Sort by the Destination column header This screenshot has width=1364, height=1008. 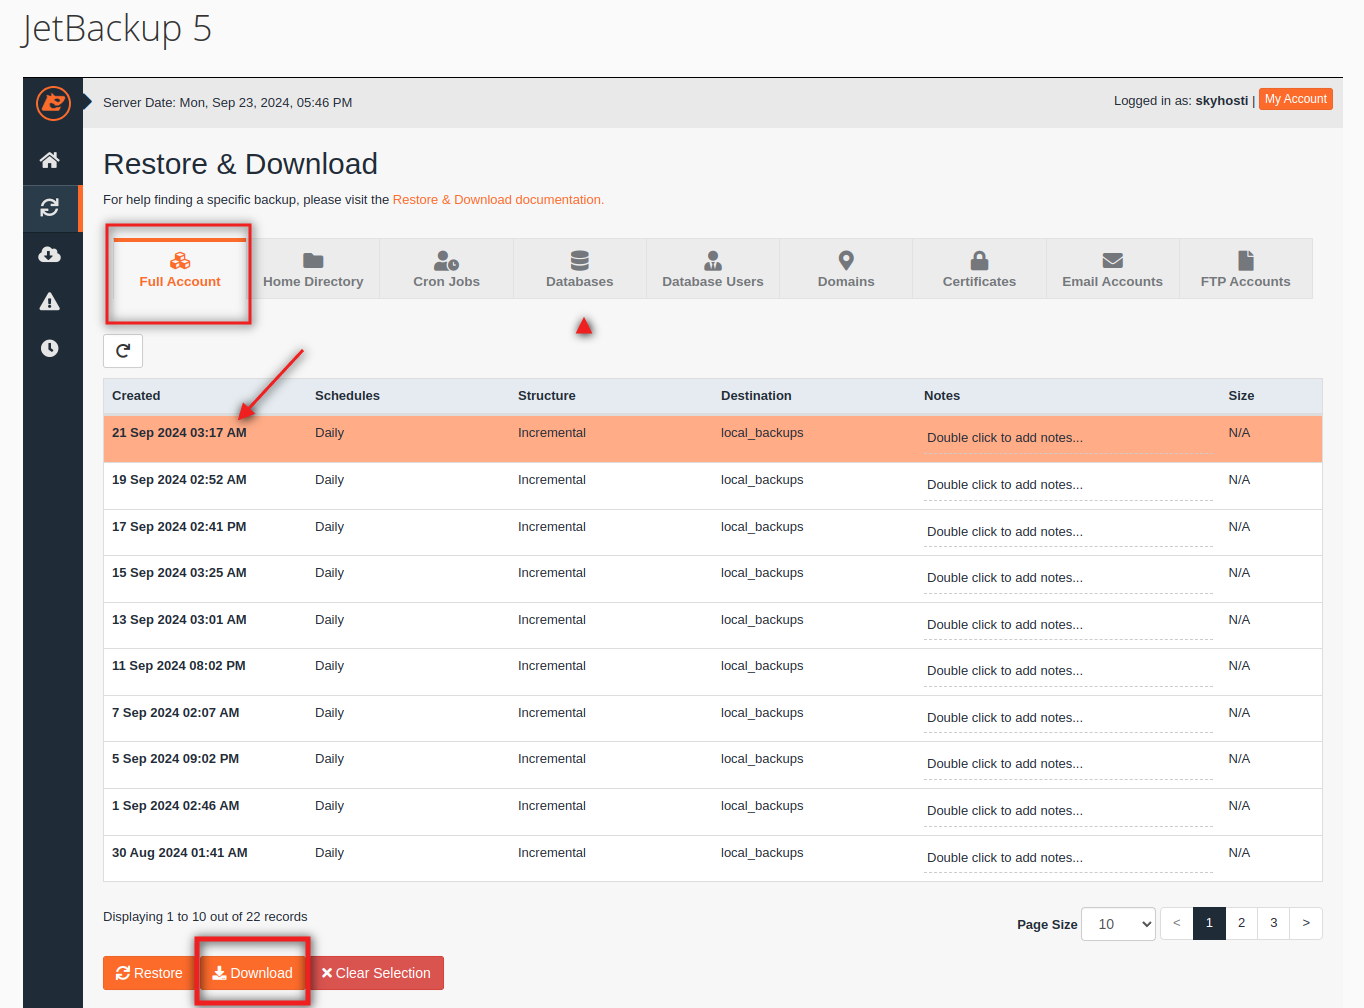(756, 396)
